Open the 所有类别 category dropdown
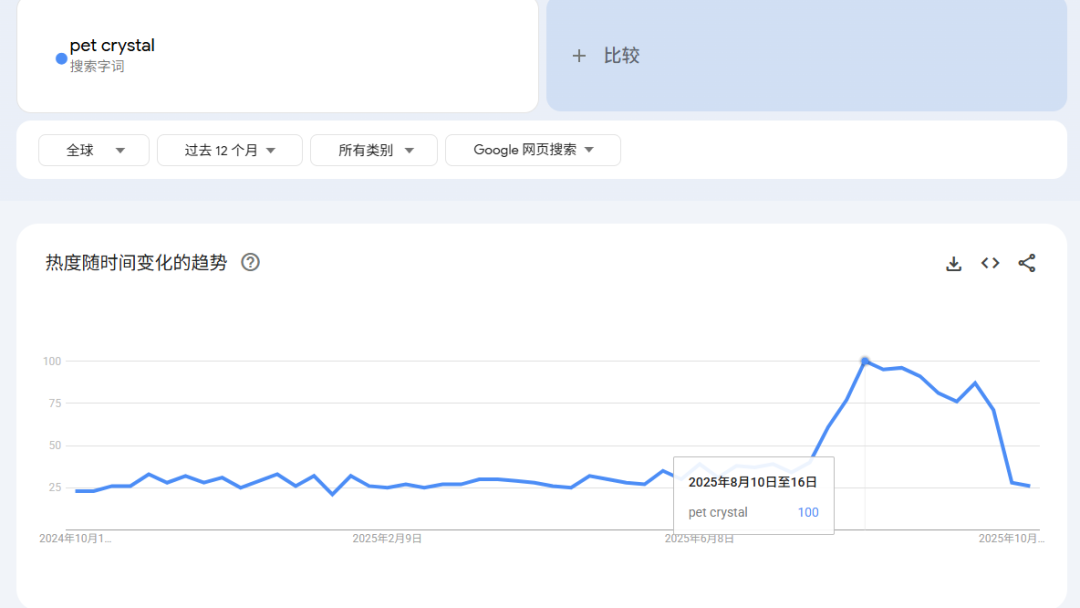Viewport: 1080px width, 608px height. coord(373,150)
